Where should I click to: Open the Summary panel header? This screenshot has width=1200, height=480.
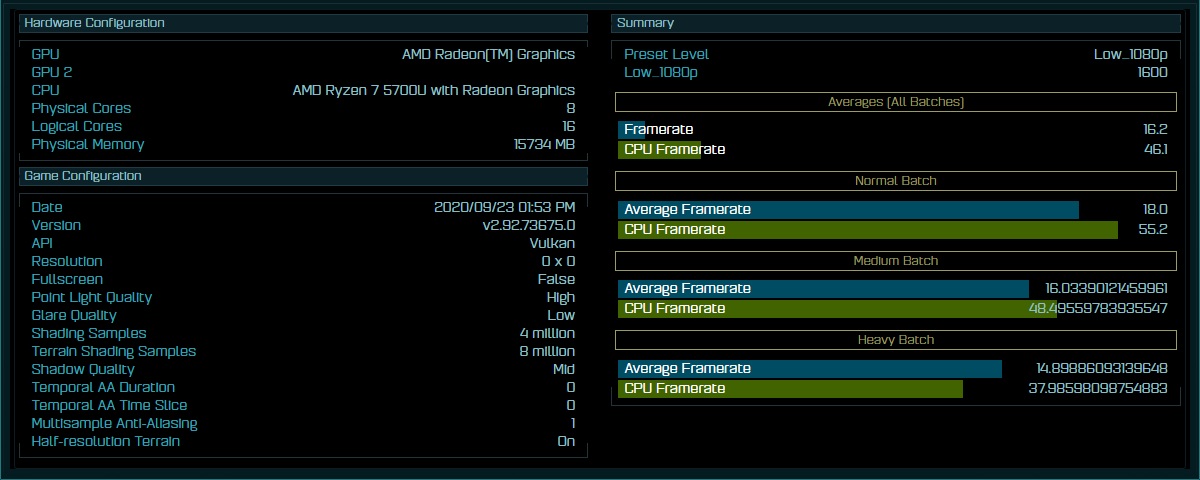[896, 23]
